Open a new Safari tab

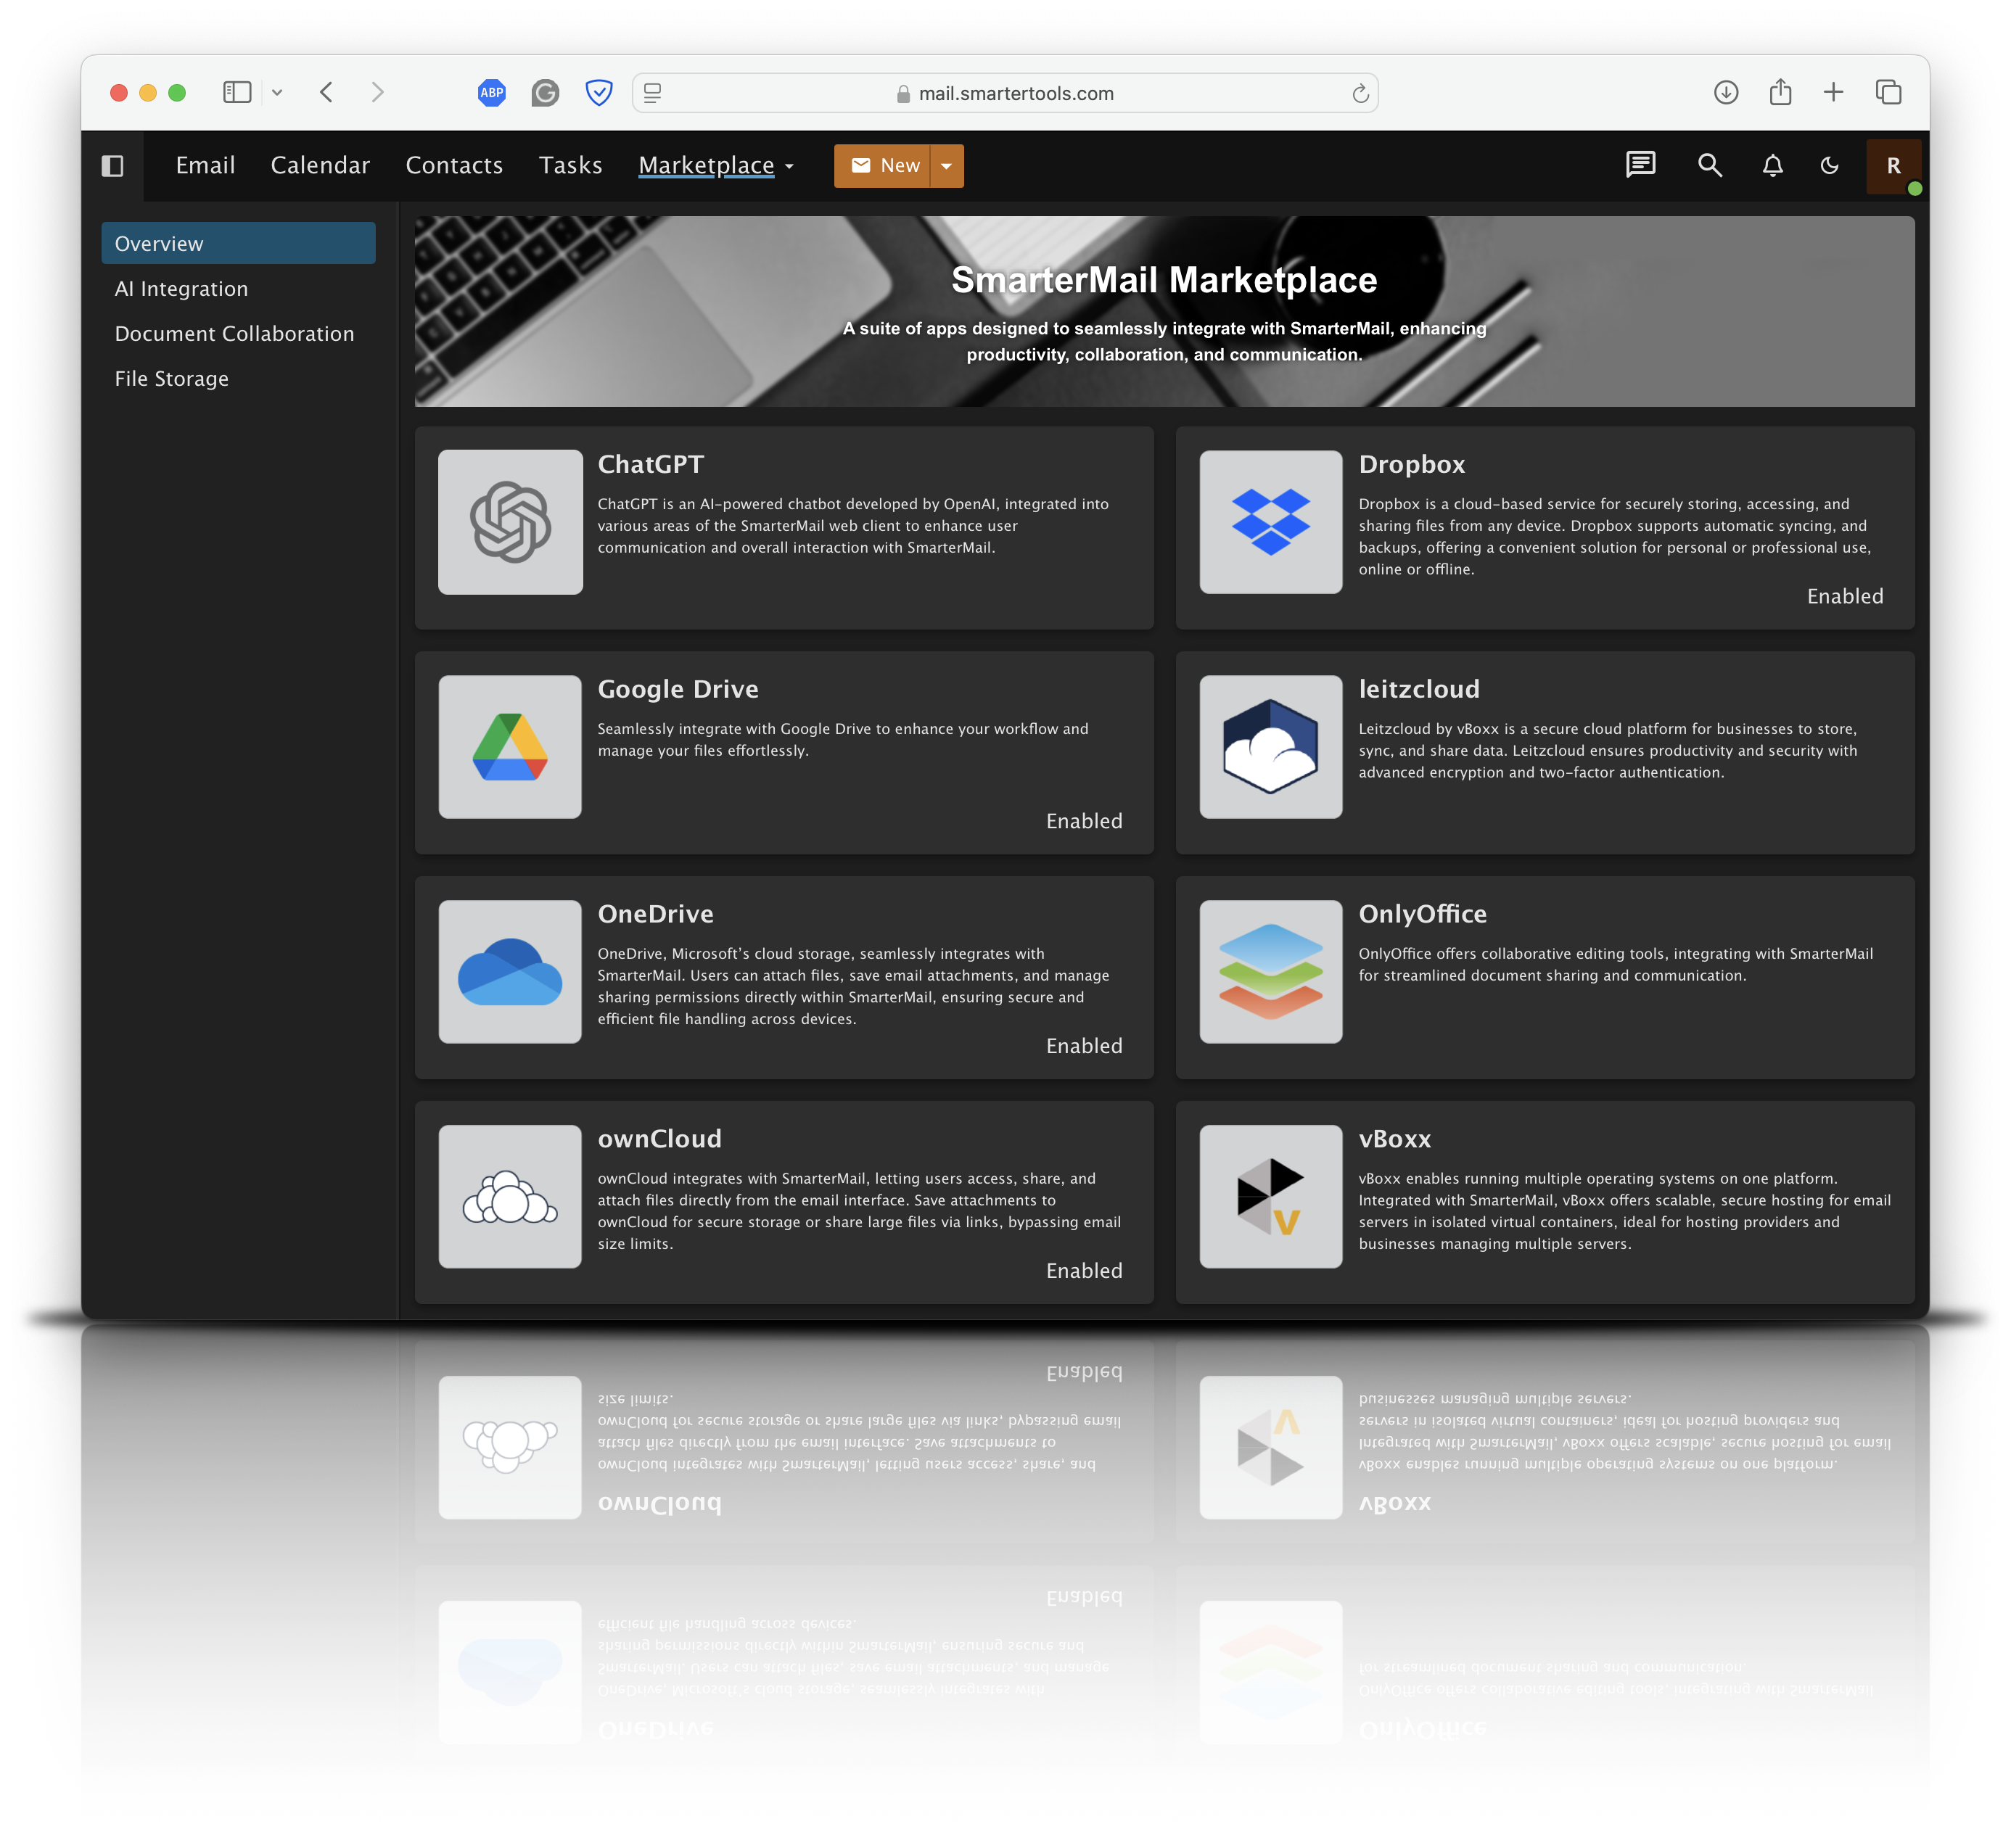(1833, 93)
